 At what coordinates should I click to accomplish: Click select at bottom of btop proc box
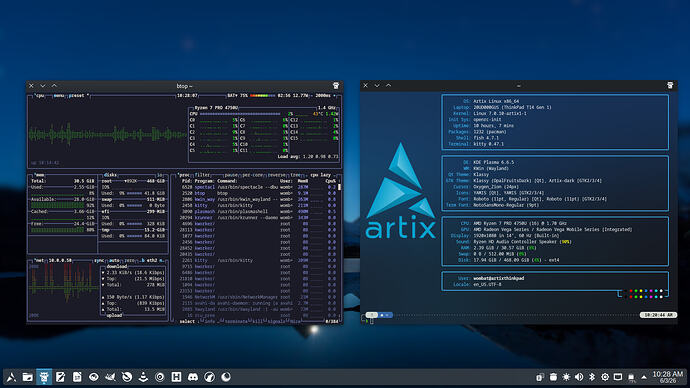tap(187, 322)
